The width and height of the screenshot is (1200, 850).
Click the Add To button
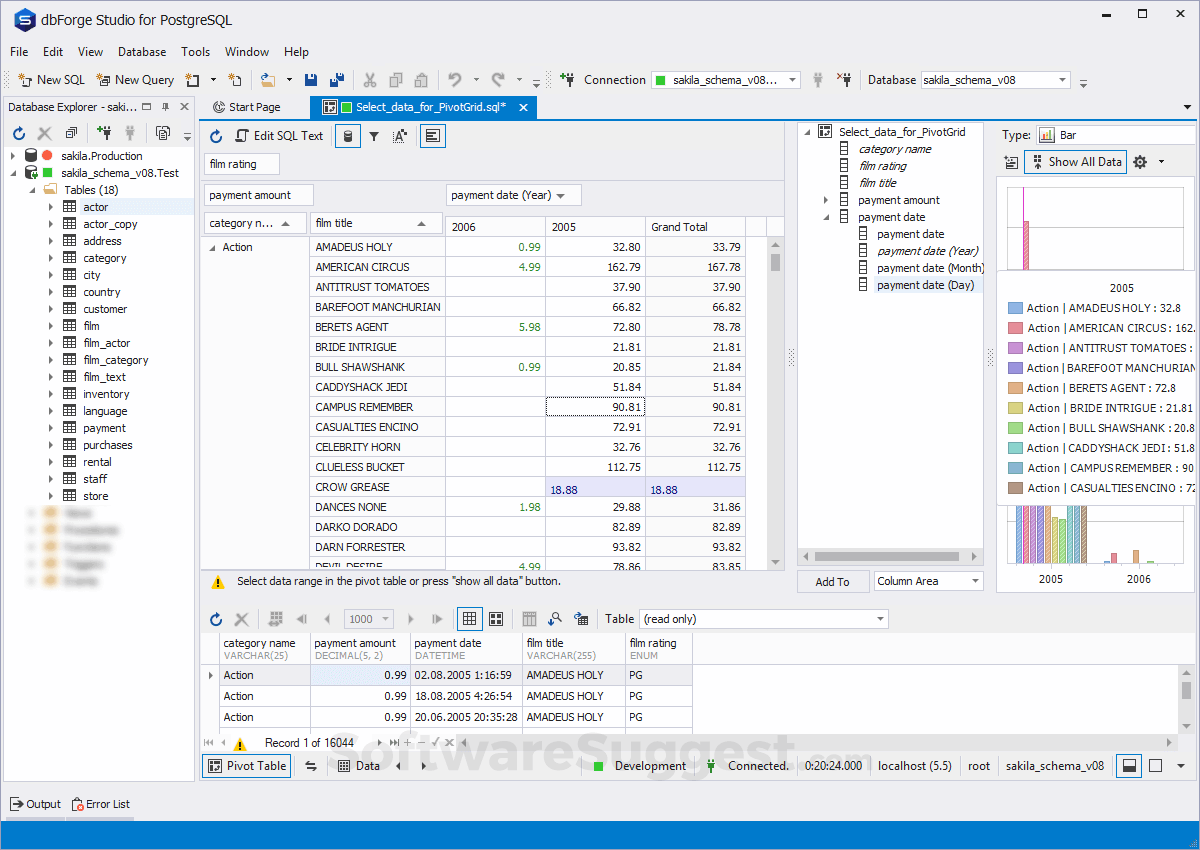[x=833, y=581]
